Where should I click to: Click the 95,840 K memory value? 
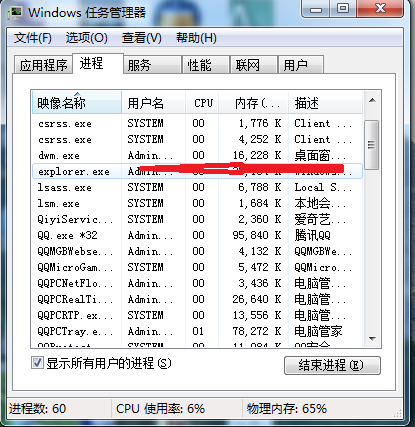[x=257, y=235]
